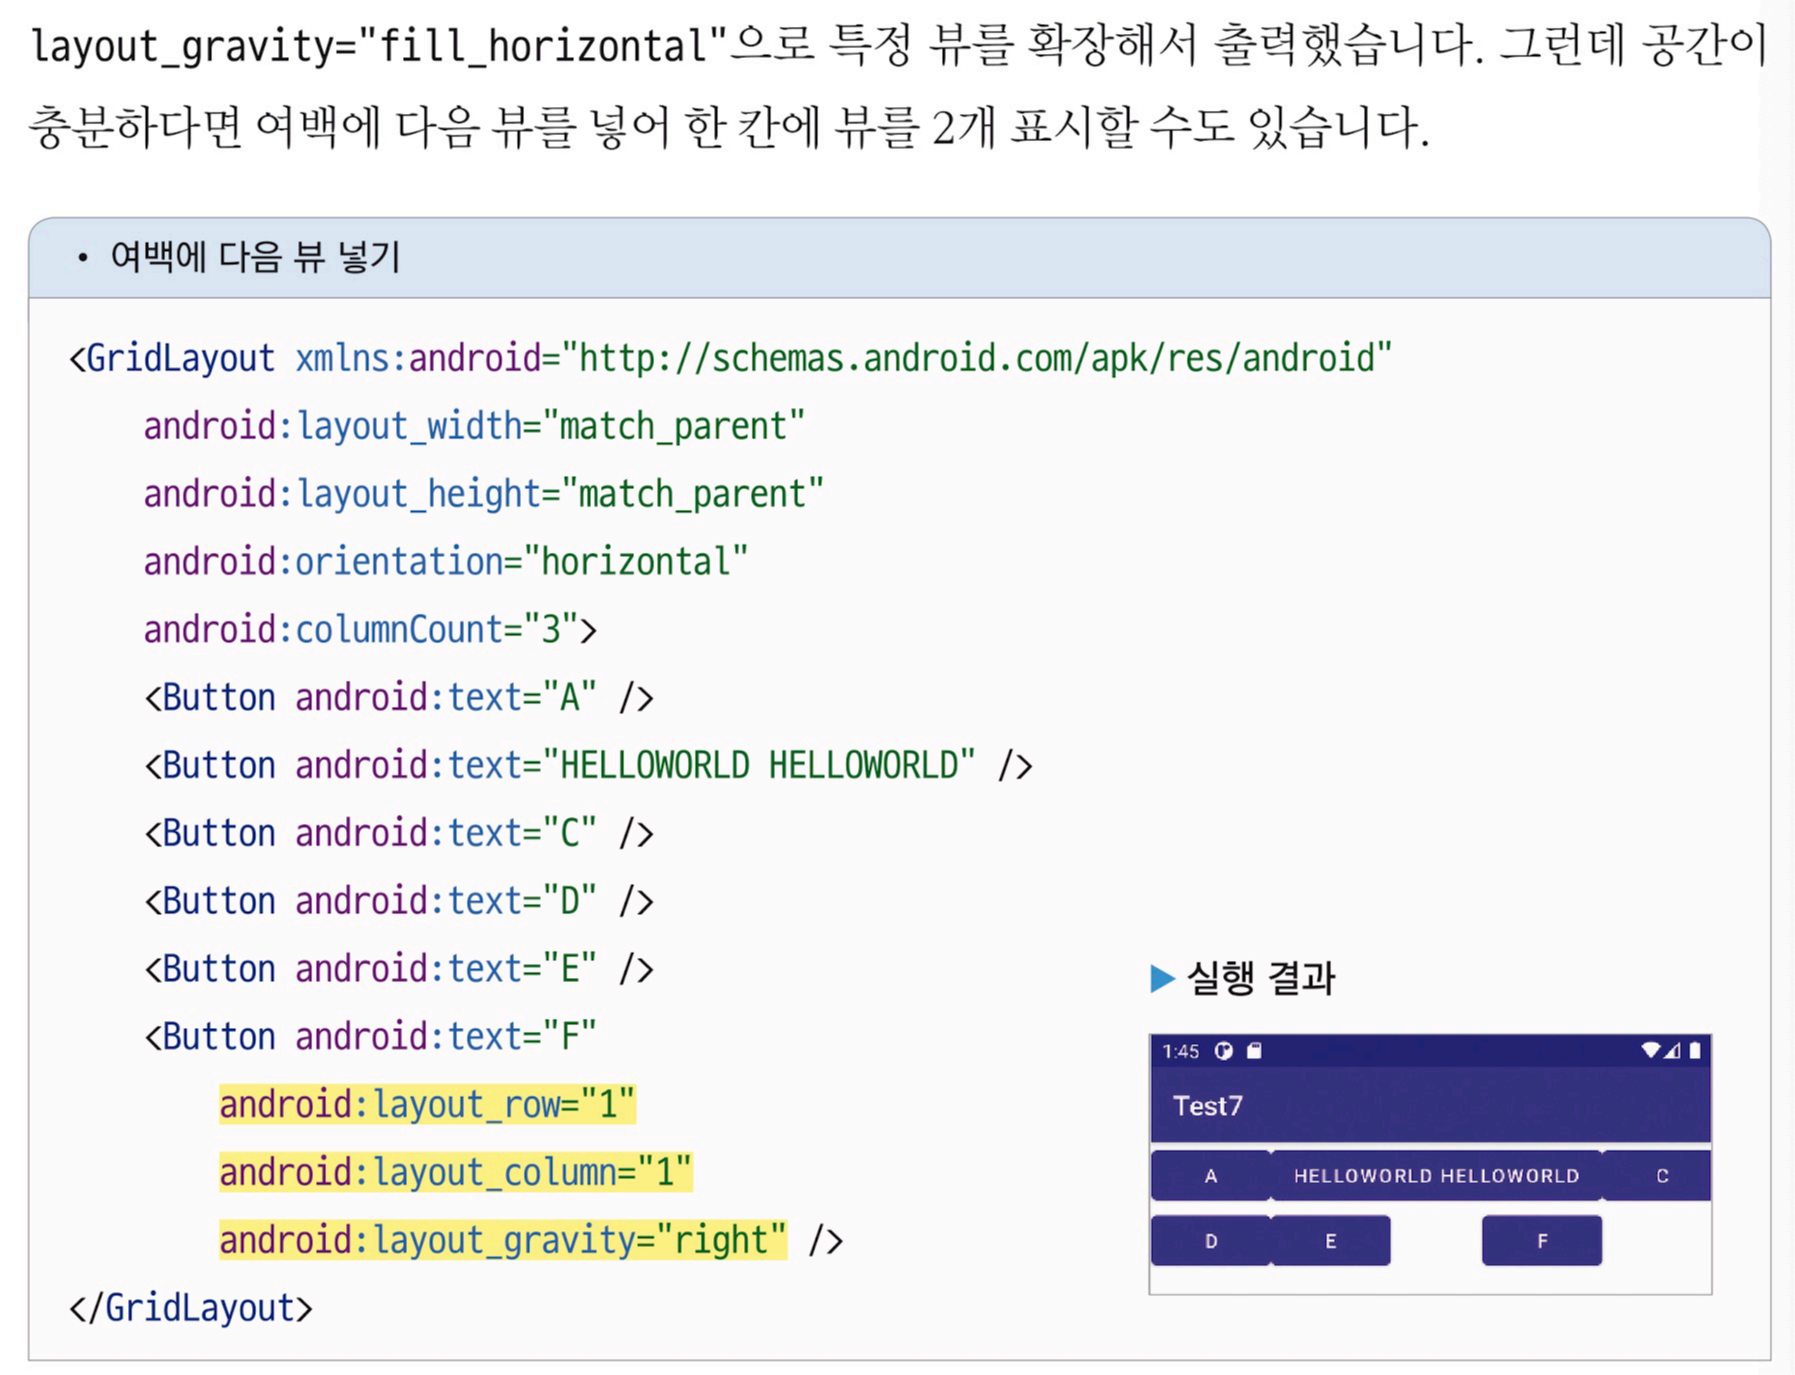This screenshot has width=1795, height=1375.
Task: Tap the F button in the Test7 app
Action: tap(1542, 1241)
